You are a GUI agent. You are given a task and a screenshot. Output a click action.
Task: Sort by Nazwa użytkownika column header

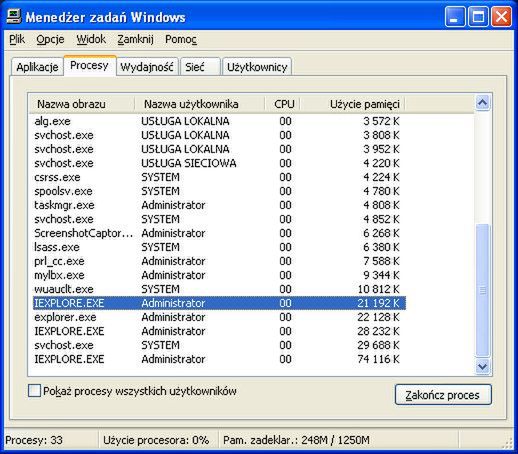200,104
